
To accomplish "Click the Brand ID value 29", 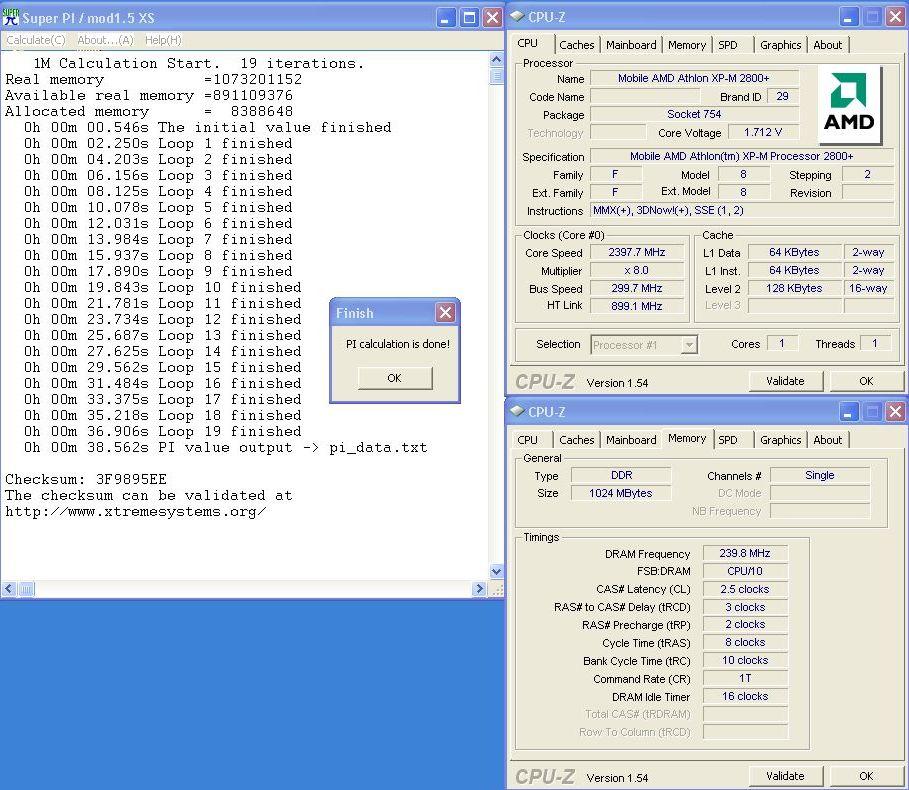I will point(783,96).
